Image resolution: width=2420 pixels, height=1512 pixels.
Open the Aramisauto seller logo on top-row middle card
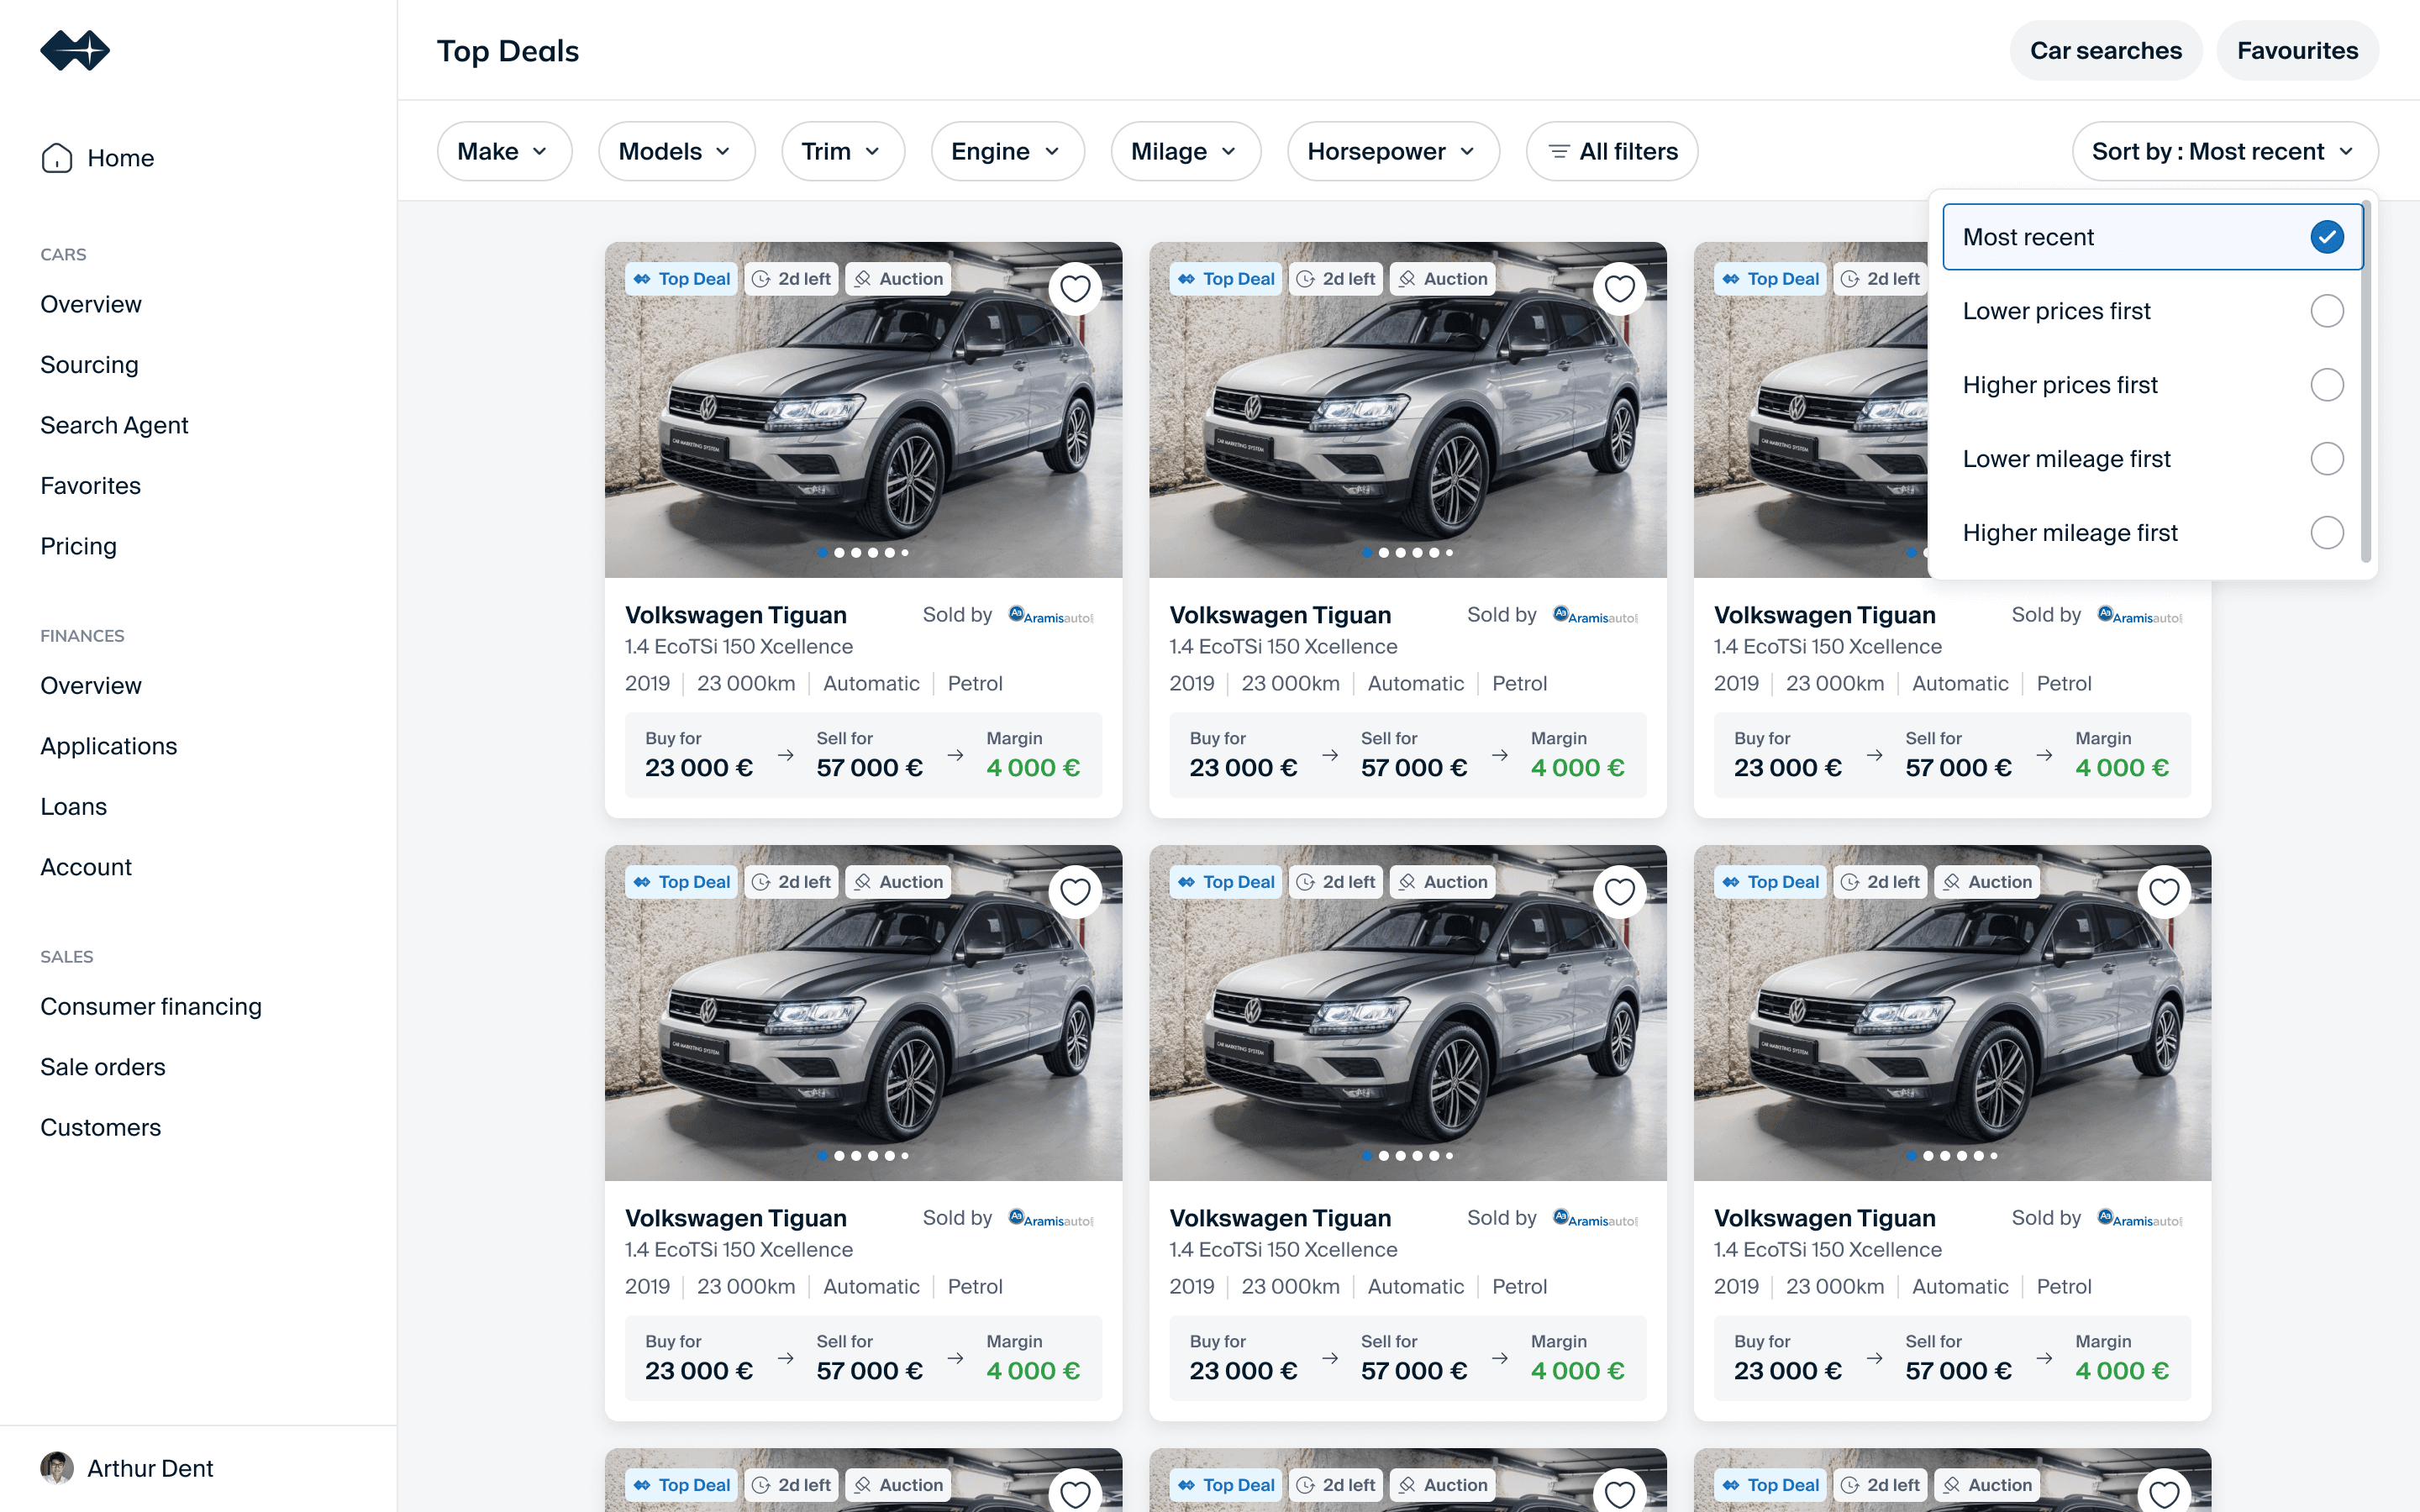point(1595,615)
